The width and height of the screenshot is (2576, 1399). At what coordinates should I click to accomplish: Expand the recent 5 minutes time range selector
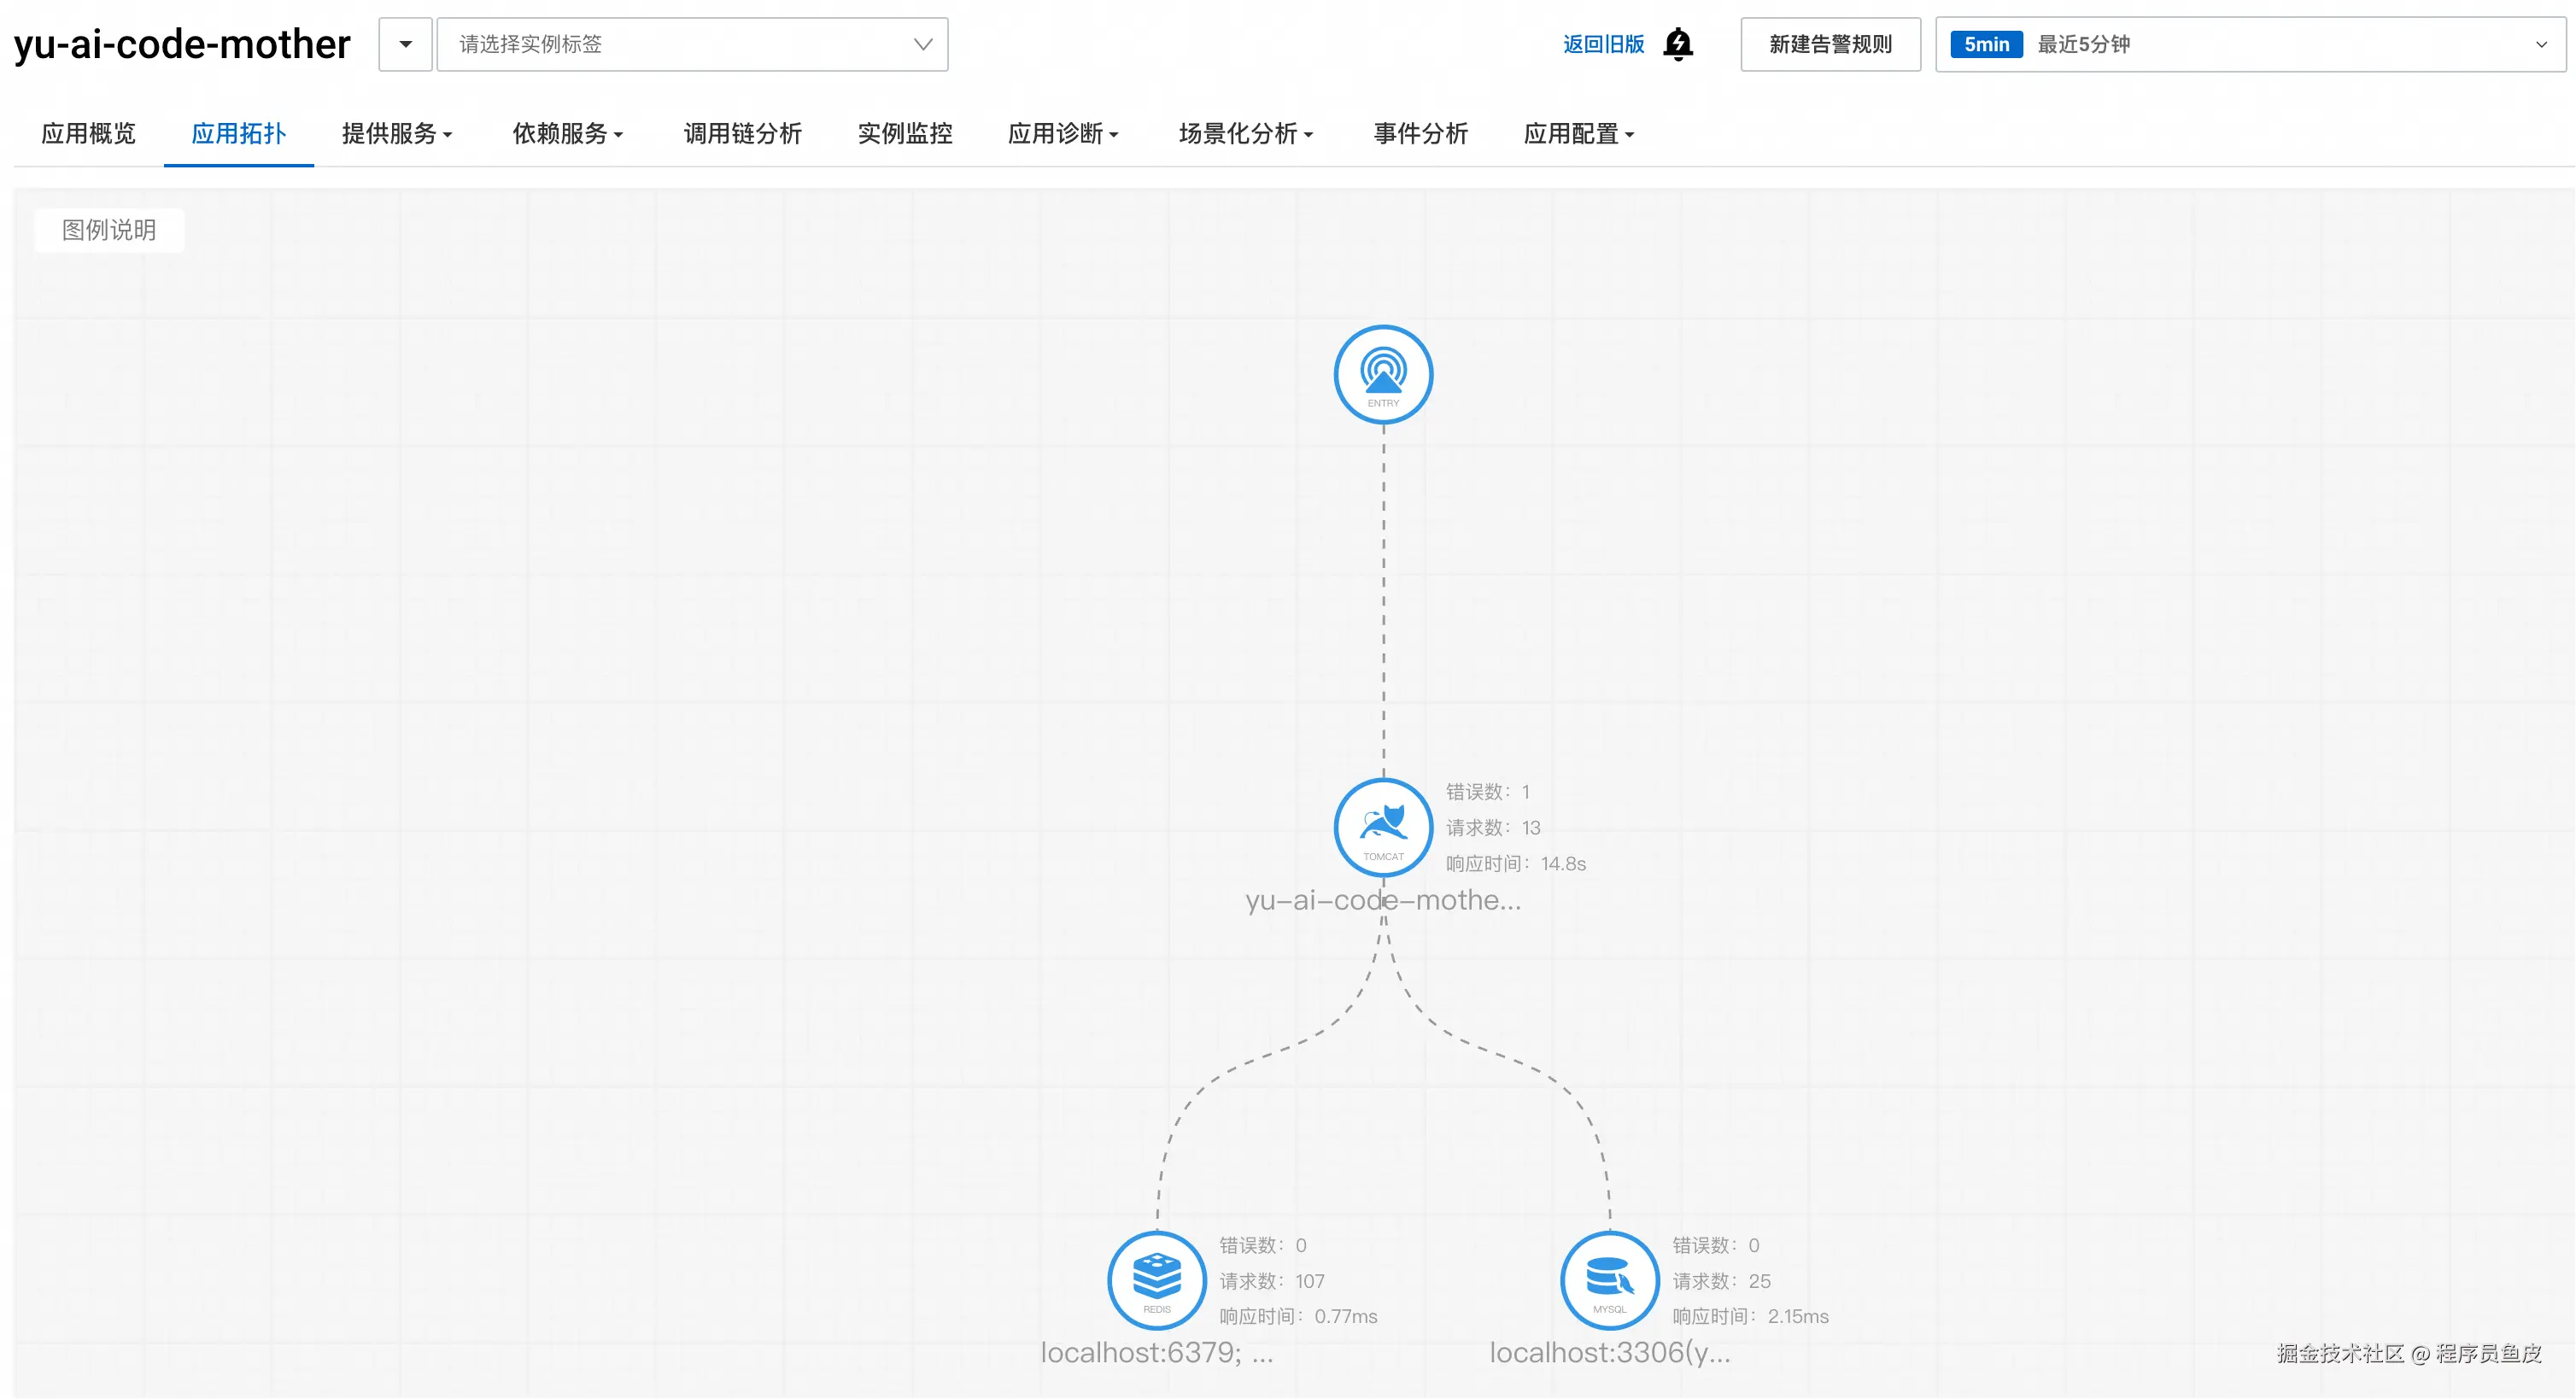[x=2540, y=45]
